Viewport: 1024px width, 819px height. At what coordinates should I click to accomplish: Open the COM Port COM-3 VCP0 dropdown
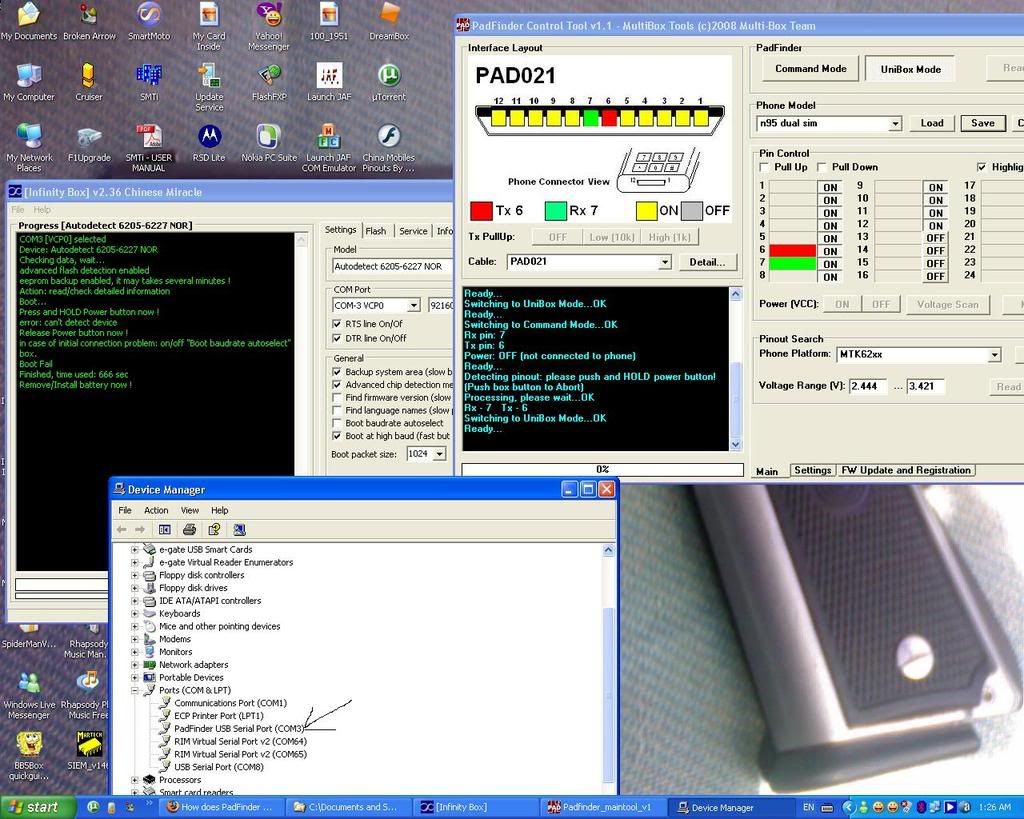click(413, 306)
